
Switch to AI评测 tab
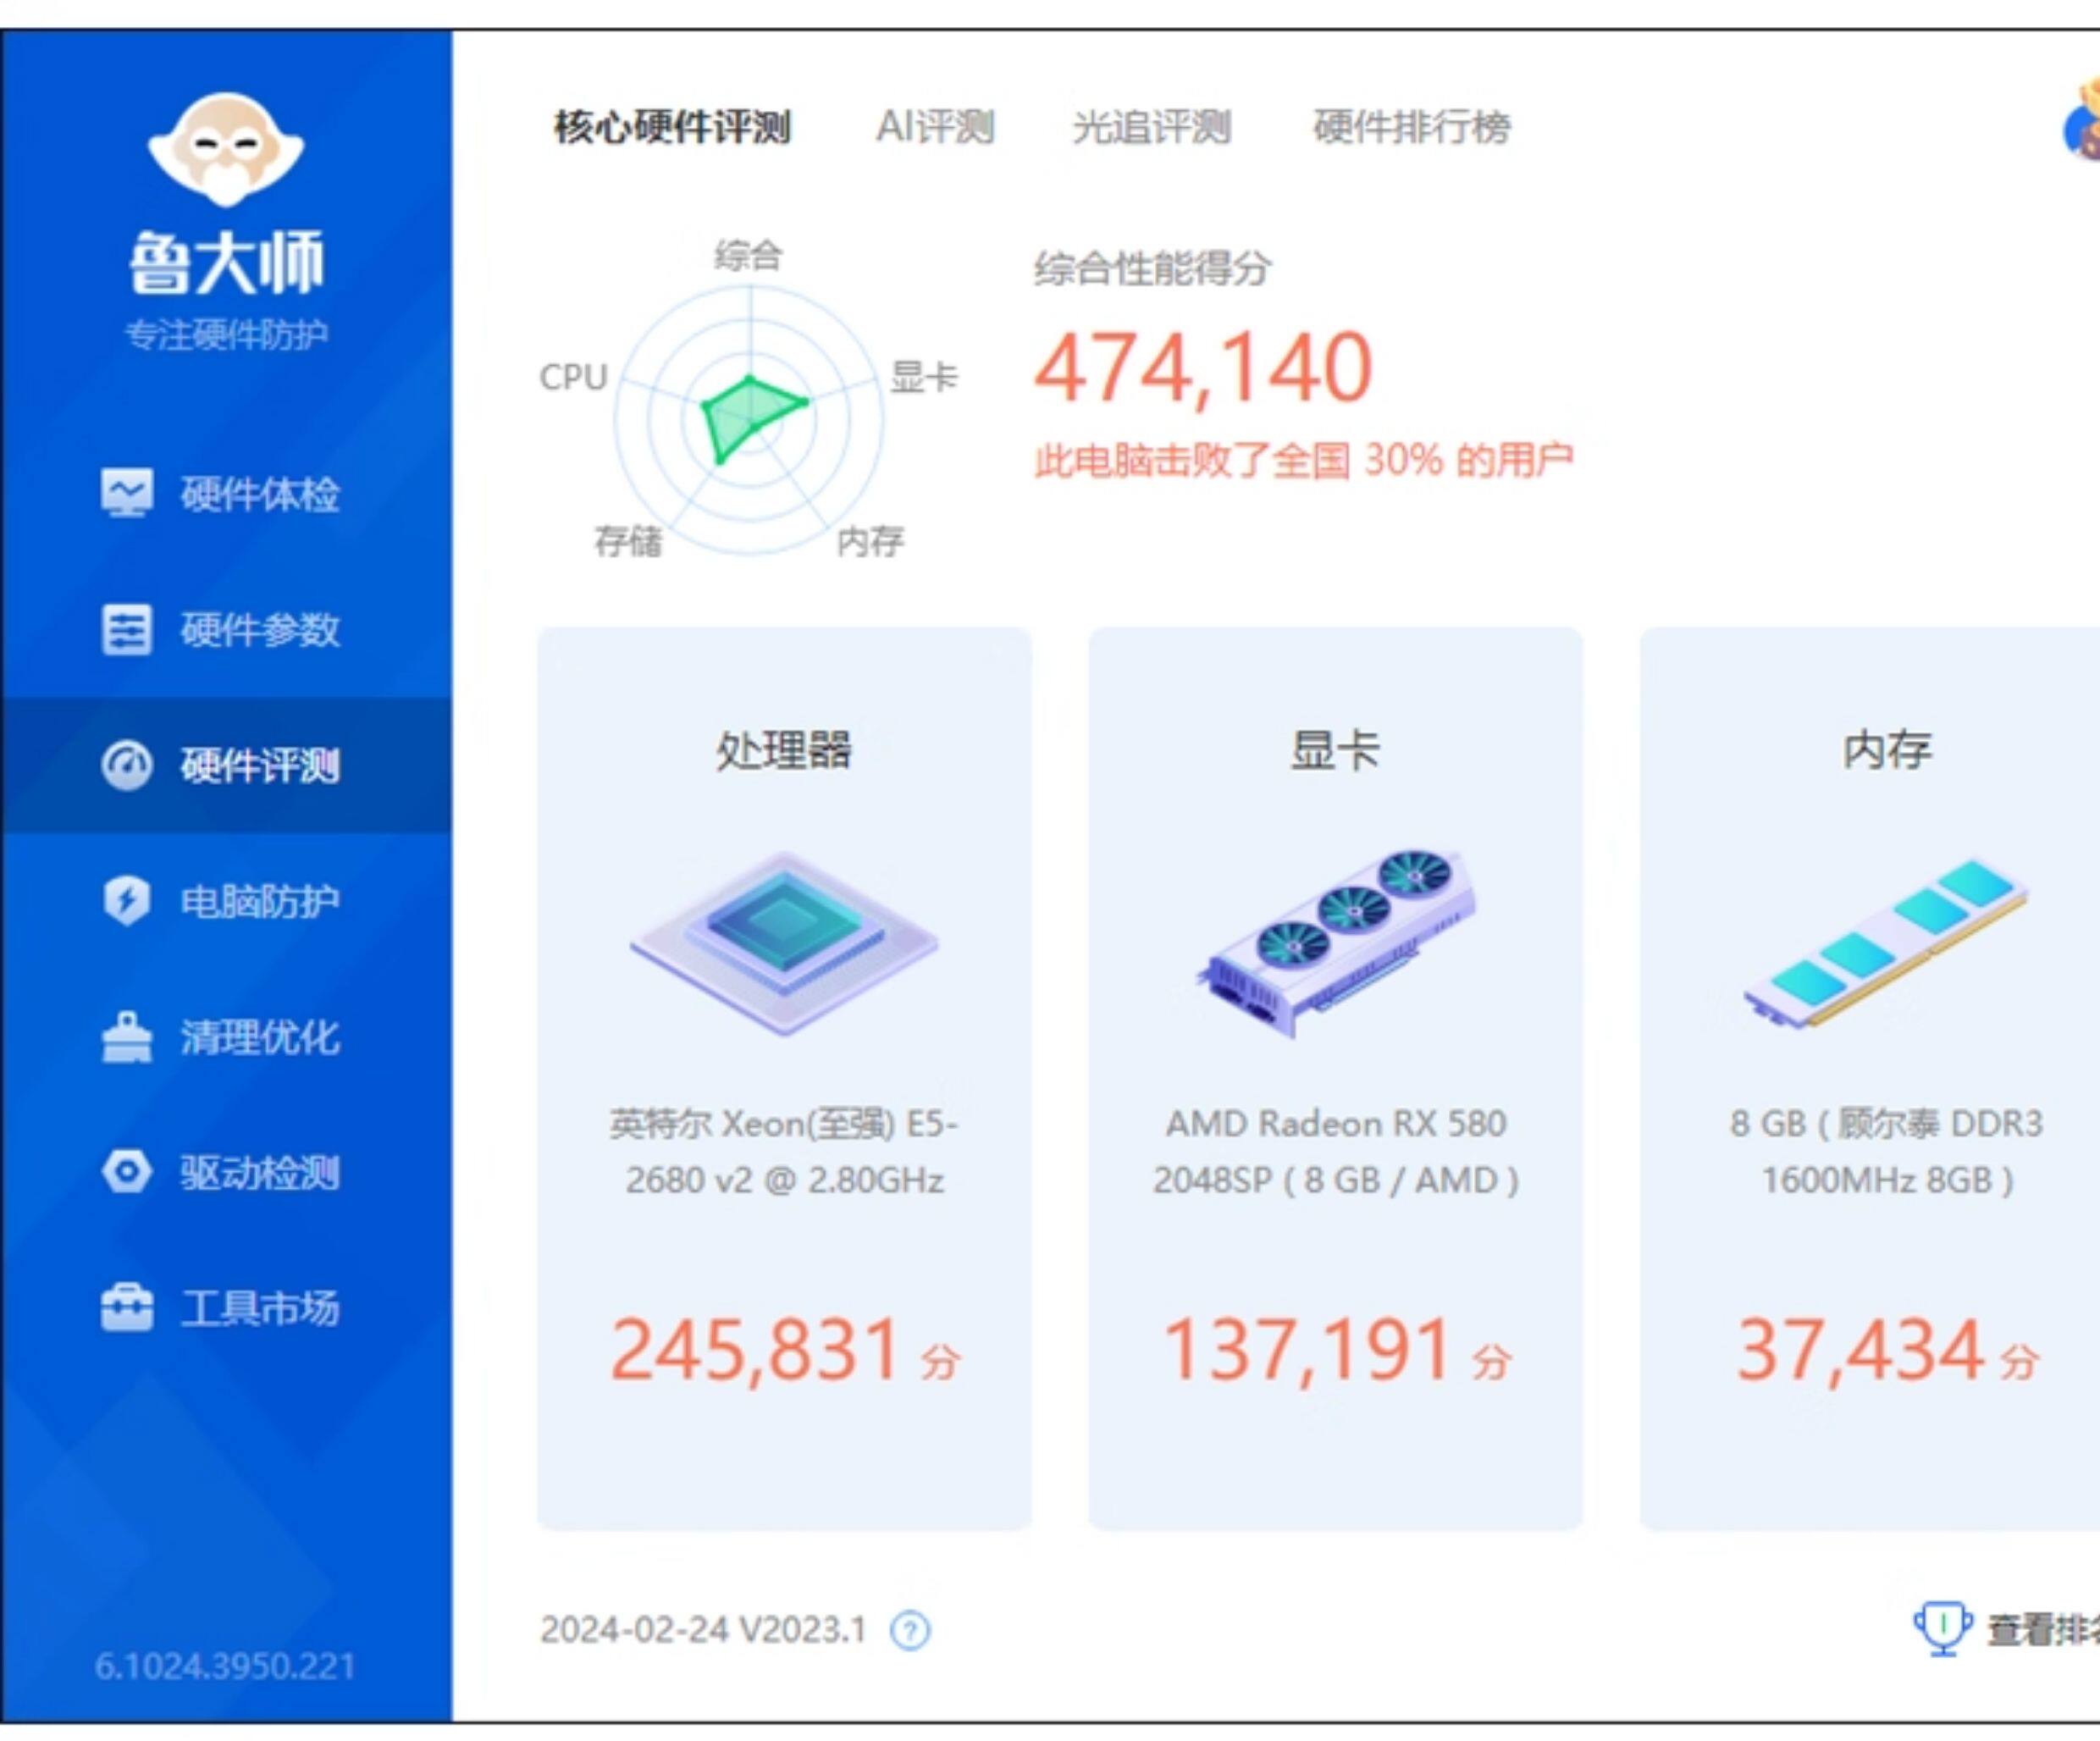tap(935, 127)
